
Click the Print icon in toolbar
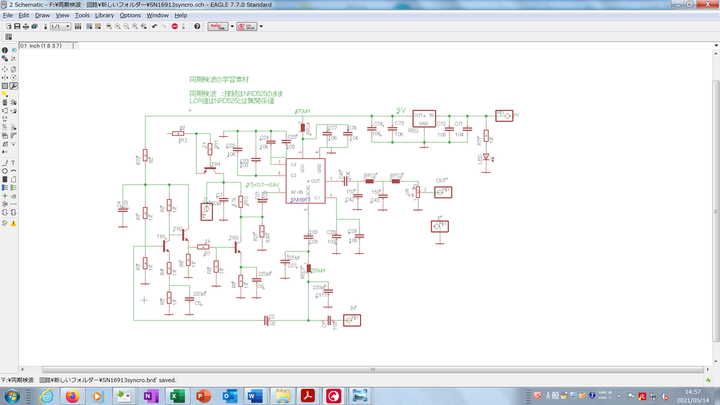27,27
